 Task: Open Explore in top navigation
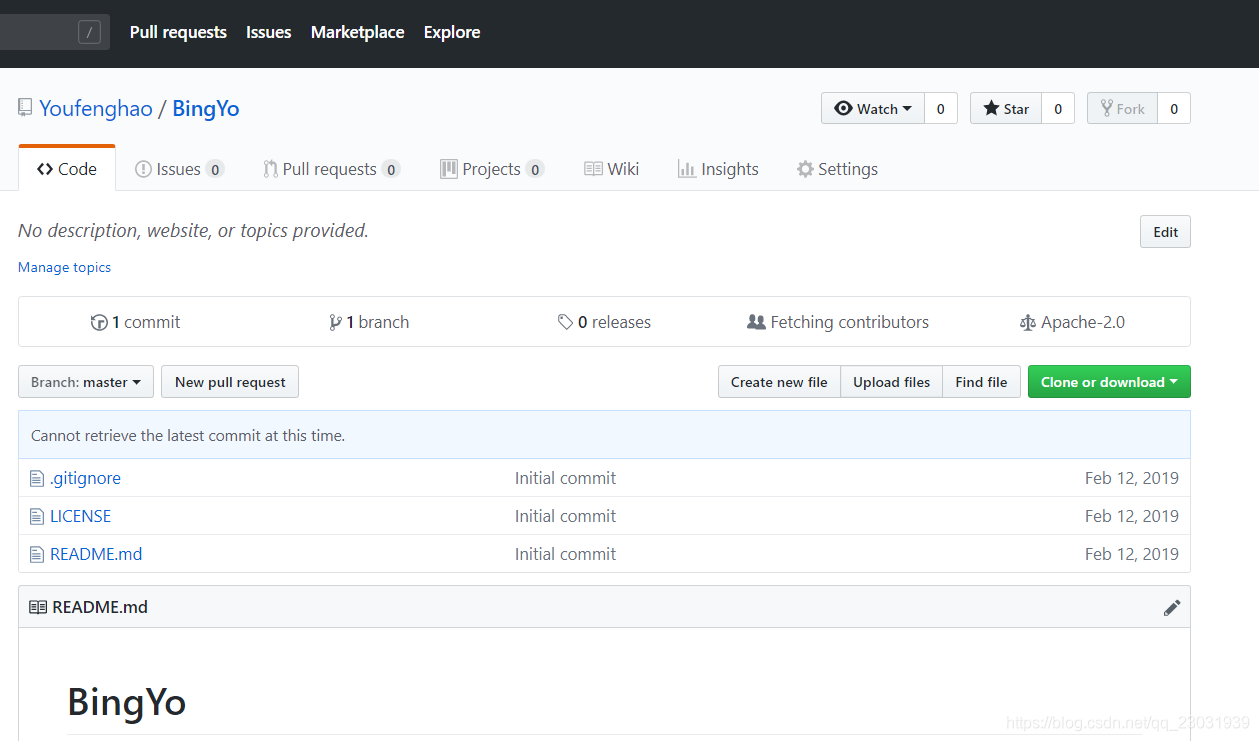pyautogui.click(x=452, y=32)
